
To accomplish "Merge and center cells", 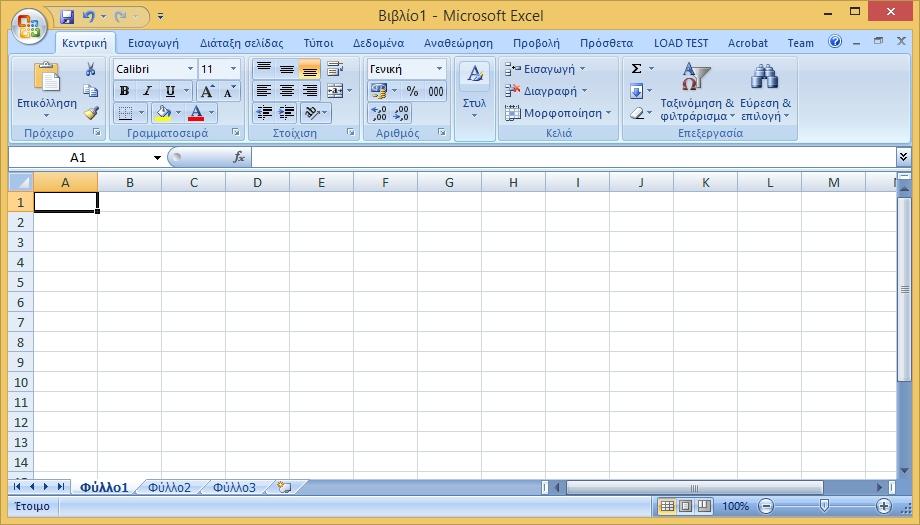I will pyautogui.click(x=335, y=90).
